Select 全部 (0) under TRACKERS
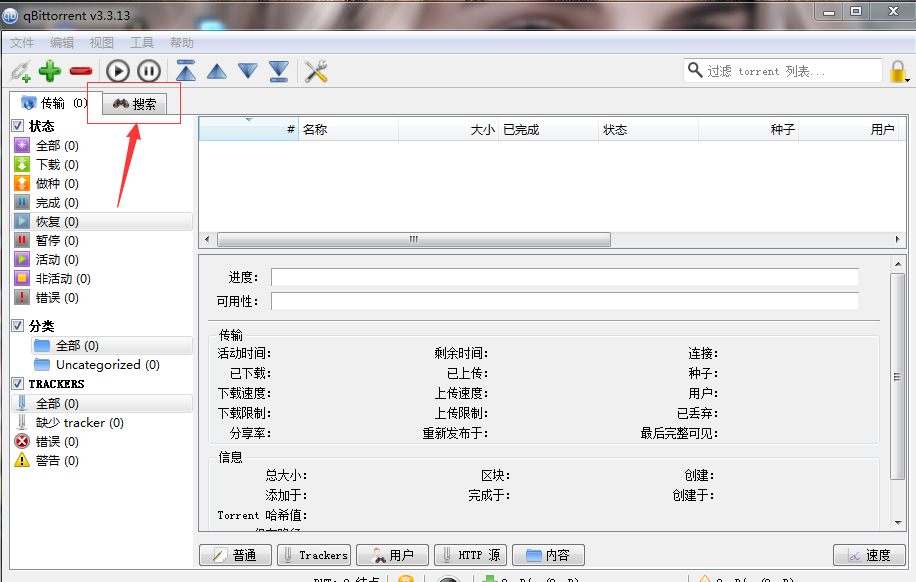 pyautogui.click(x=102, y=403)
